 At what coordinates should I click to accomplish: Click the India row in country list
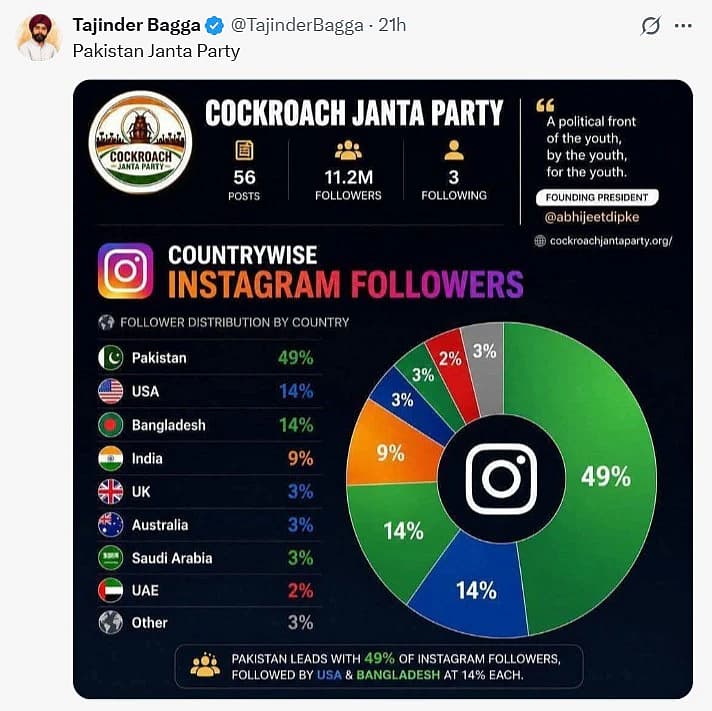209,459
